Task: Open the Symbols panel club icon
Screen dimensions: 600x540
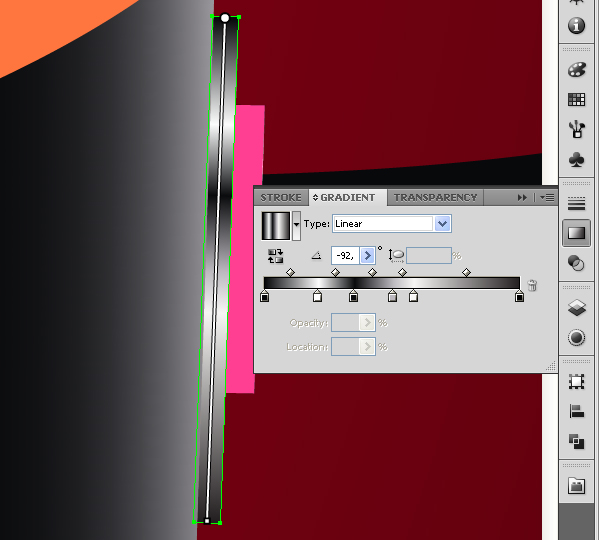Action: 576,160
